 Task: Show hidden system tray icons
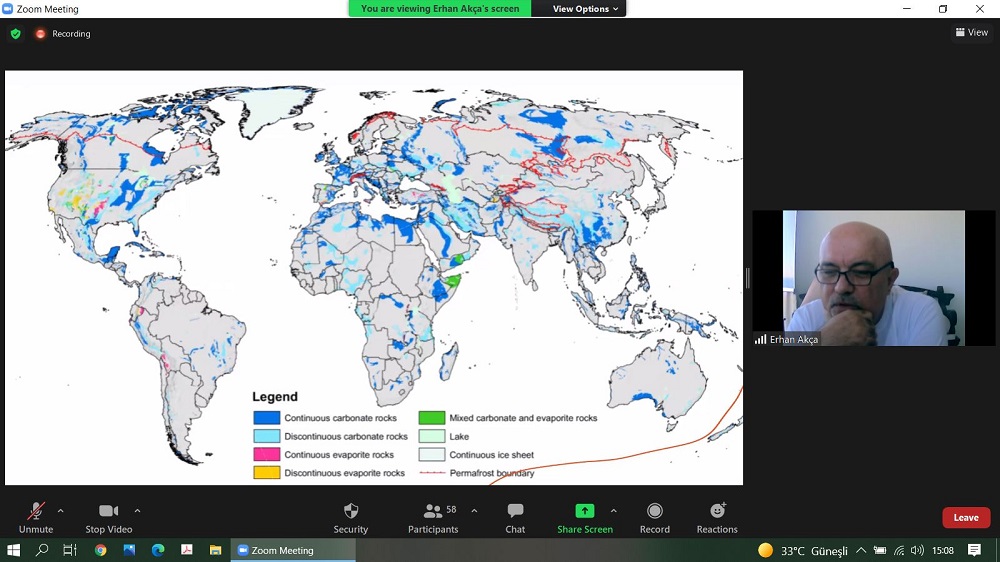[x=861, y=551]
